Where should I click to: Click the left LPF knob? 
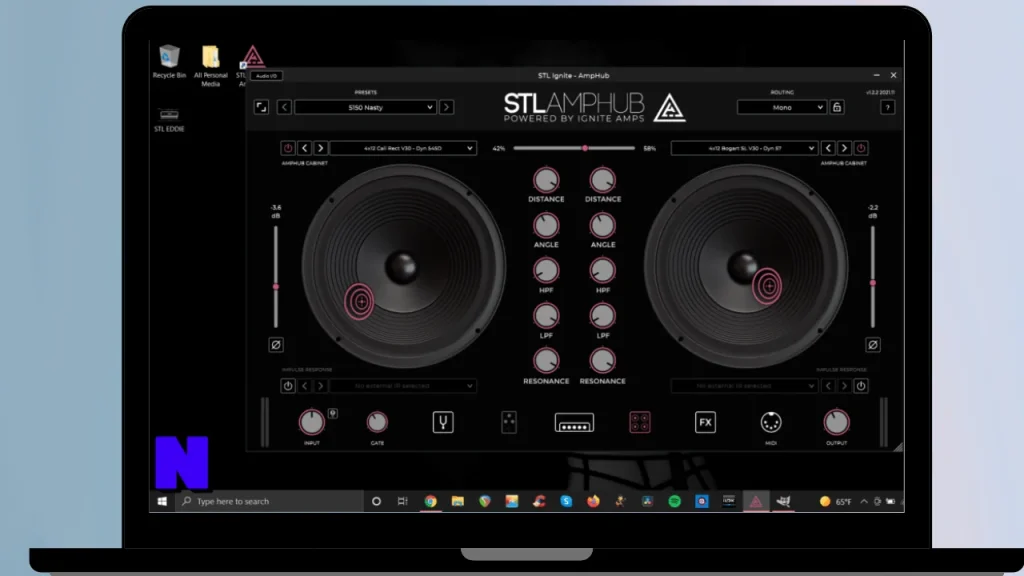pyautogui.click(x=546, y=316)
